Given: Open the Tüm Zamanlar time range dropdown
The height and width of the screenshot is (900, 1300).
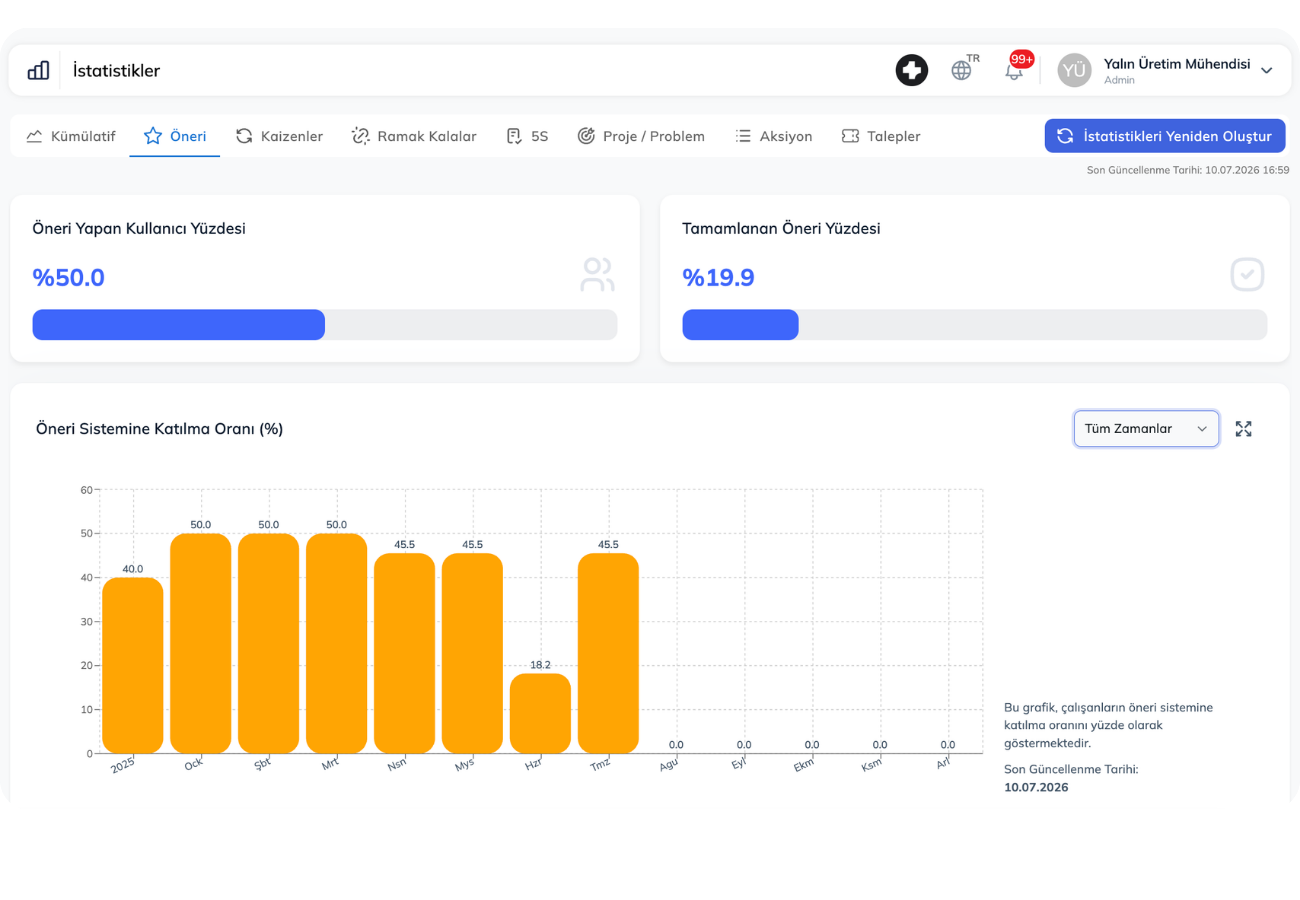Looking at the screenshot, I should [1146, 429].
